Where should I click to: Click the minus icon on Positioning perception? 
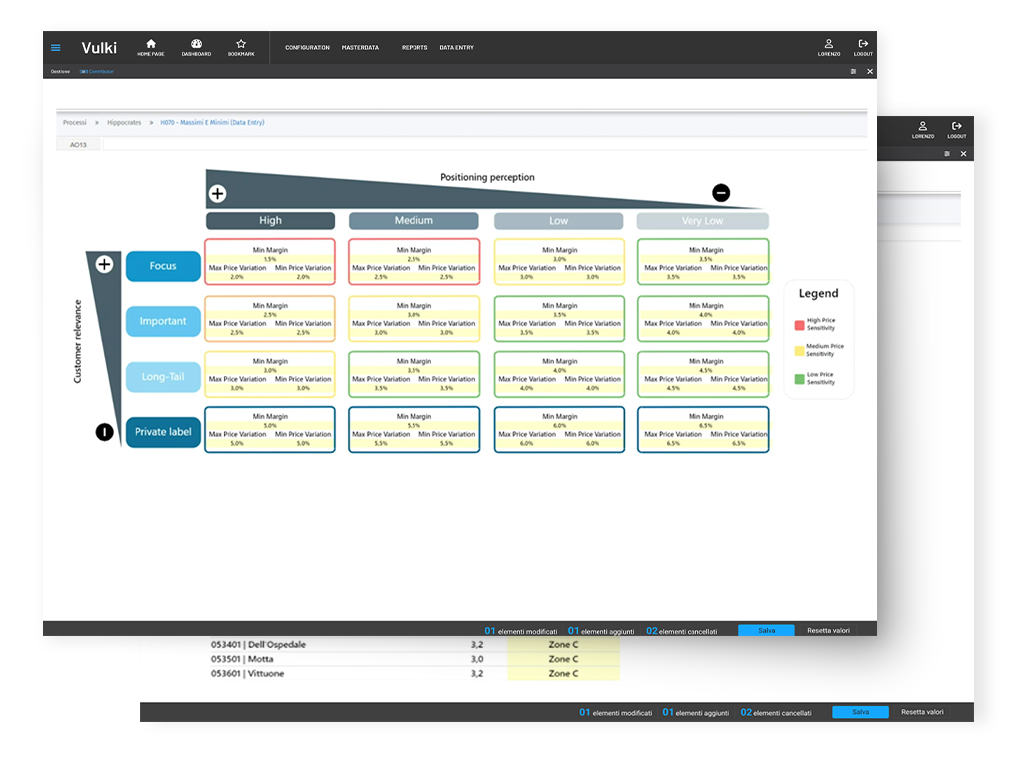721,193
